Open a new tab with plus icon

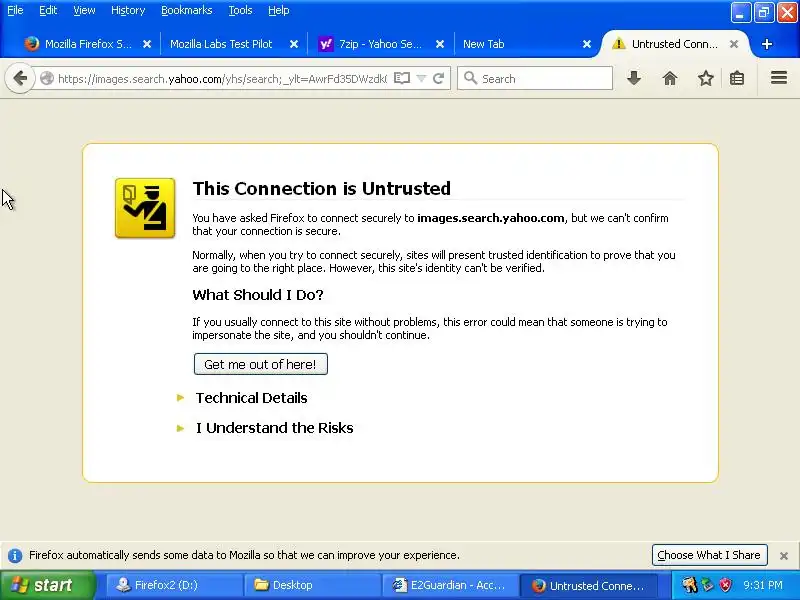point(767,44)
